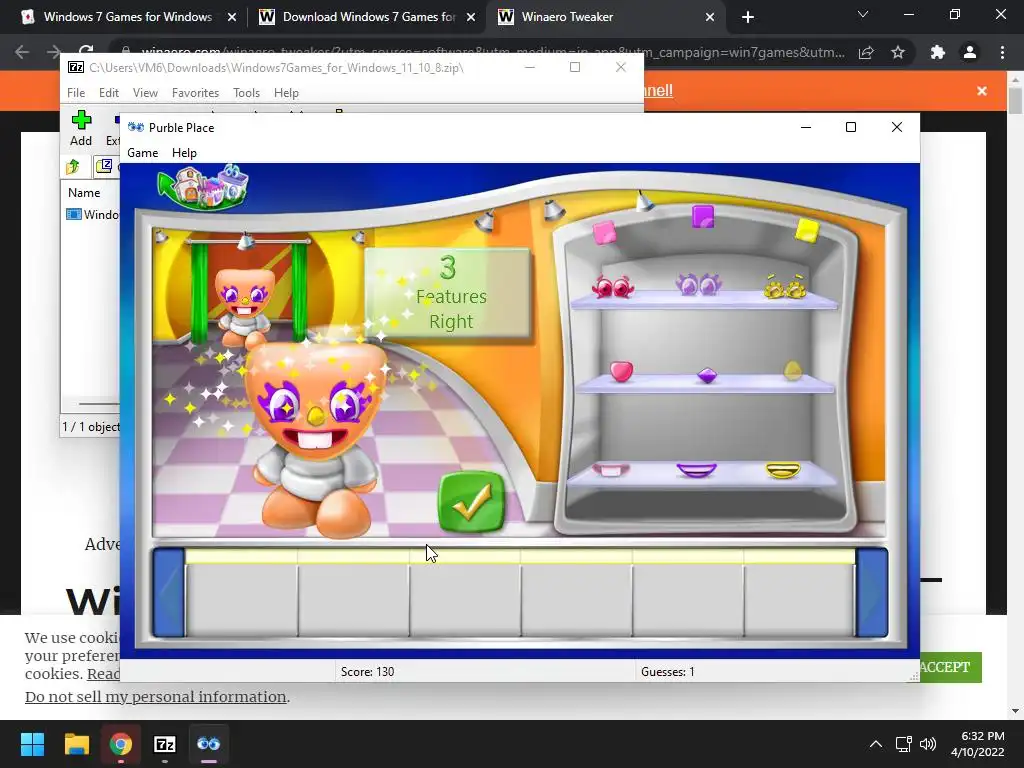Image resolution: width=1024 pixels, height=768 pixels.
Task: Click the browser back arrow
Action: (x=22, y=52)
